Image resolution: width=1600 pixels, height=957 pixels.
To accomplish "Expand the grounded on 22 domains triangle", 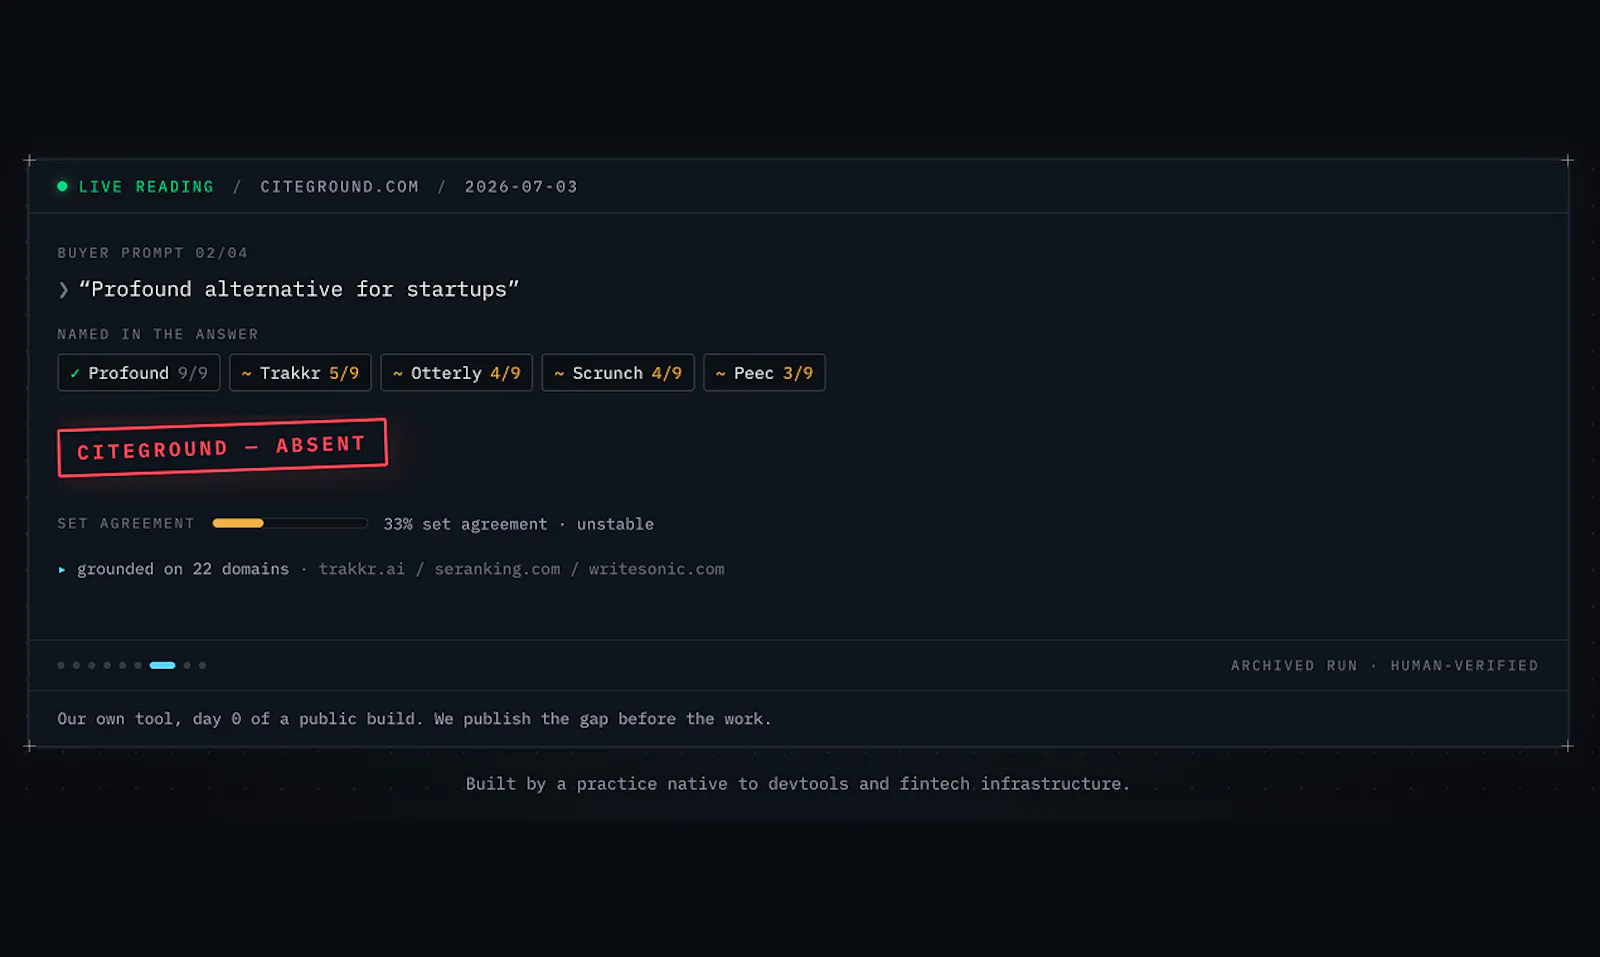I will 62,570.
